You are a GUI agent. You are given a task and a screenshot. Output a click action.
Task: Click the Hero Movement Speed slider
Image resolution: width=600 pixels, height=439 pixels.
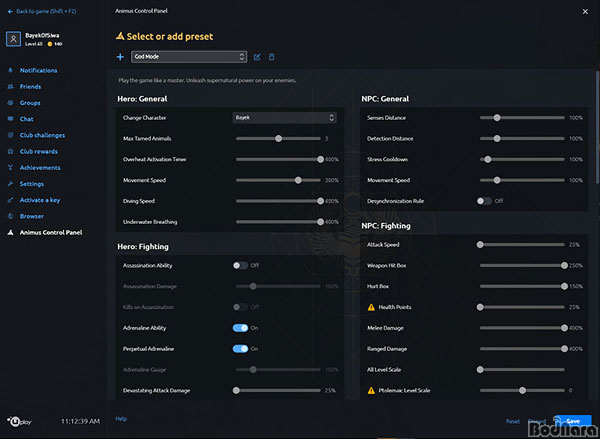coord(278,180)
